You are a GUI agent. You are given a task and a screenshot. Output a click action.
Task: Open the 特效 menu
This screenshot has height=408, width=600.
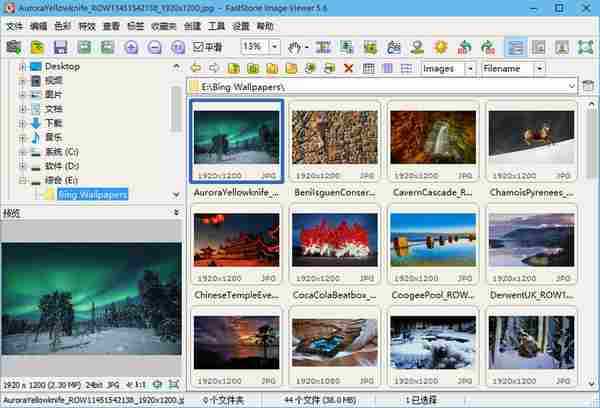click(89, 26)
